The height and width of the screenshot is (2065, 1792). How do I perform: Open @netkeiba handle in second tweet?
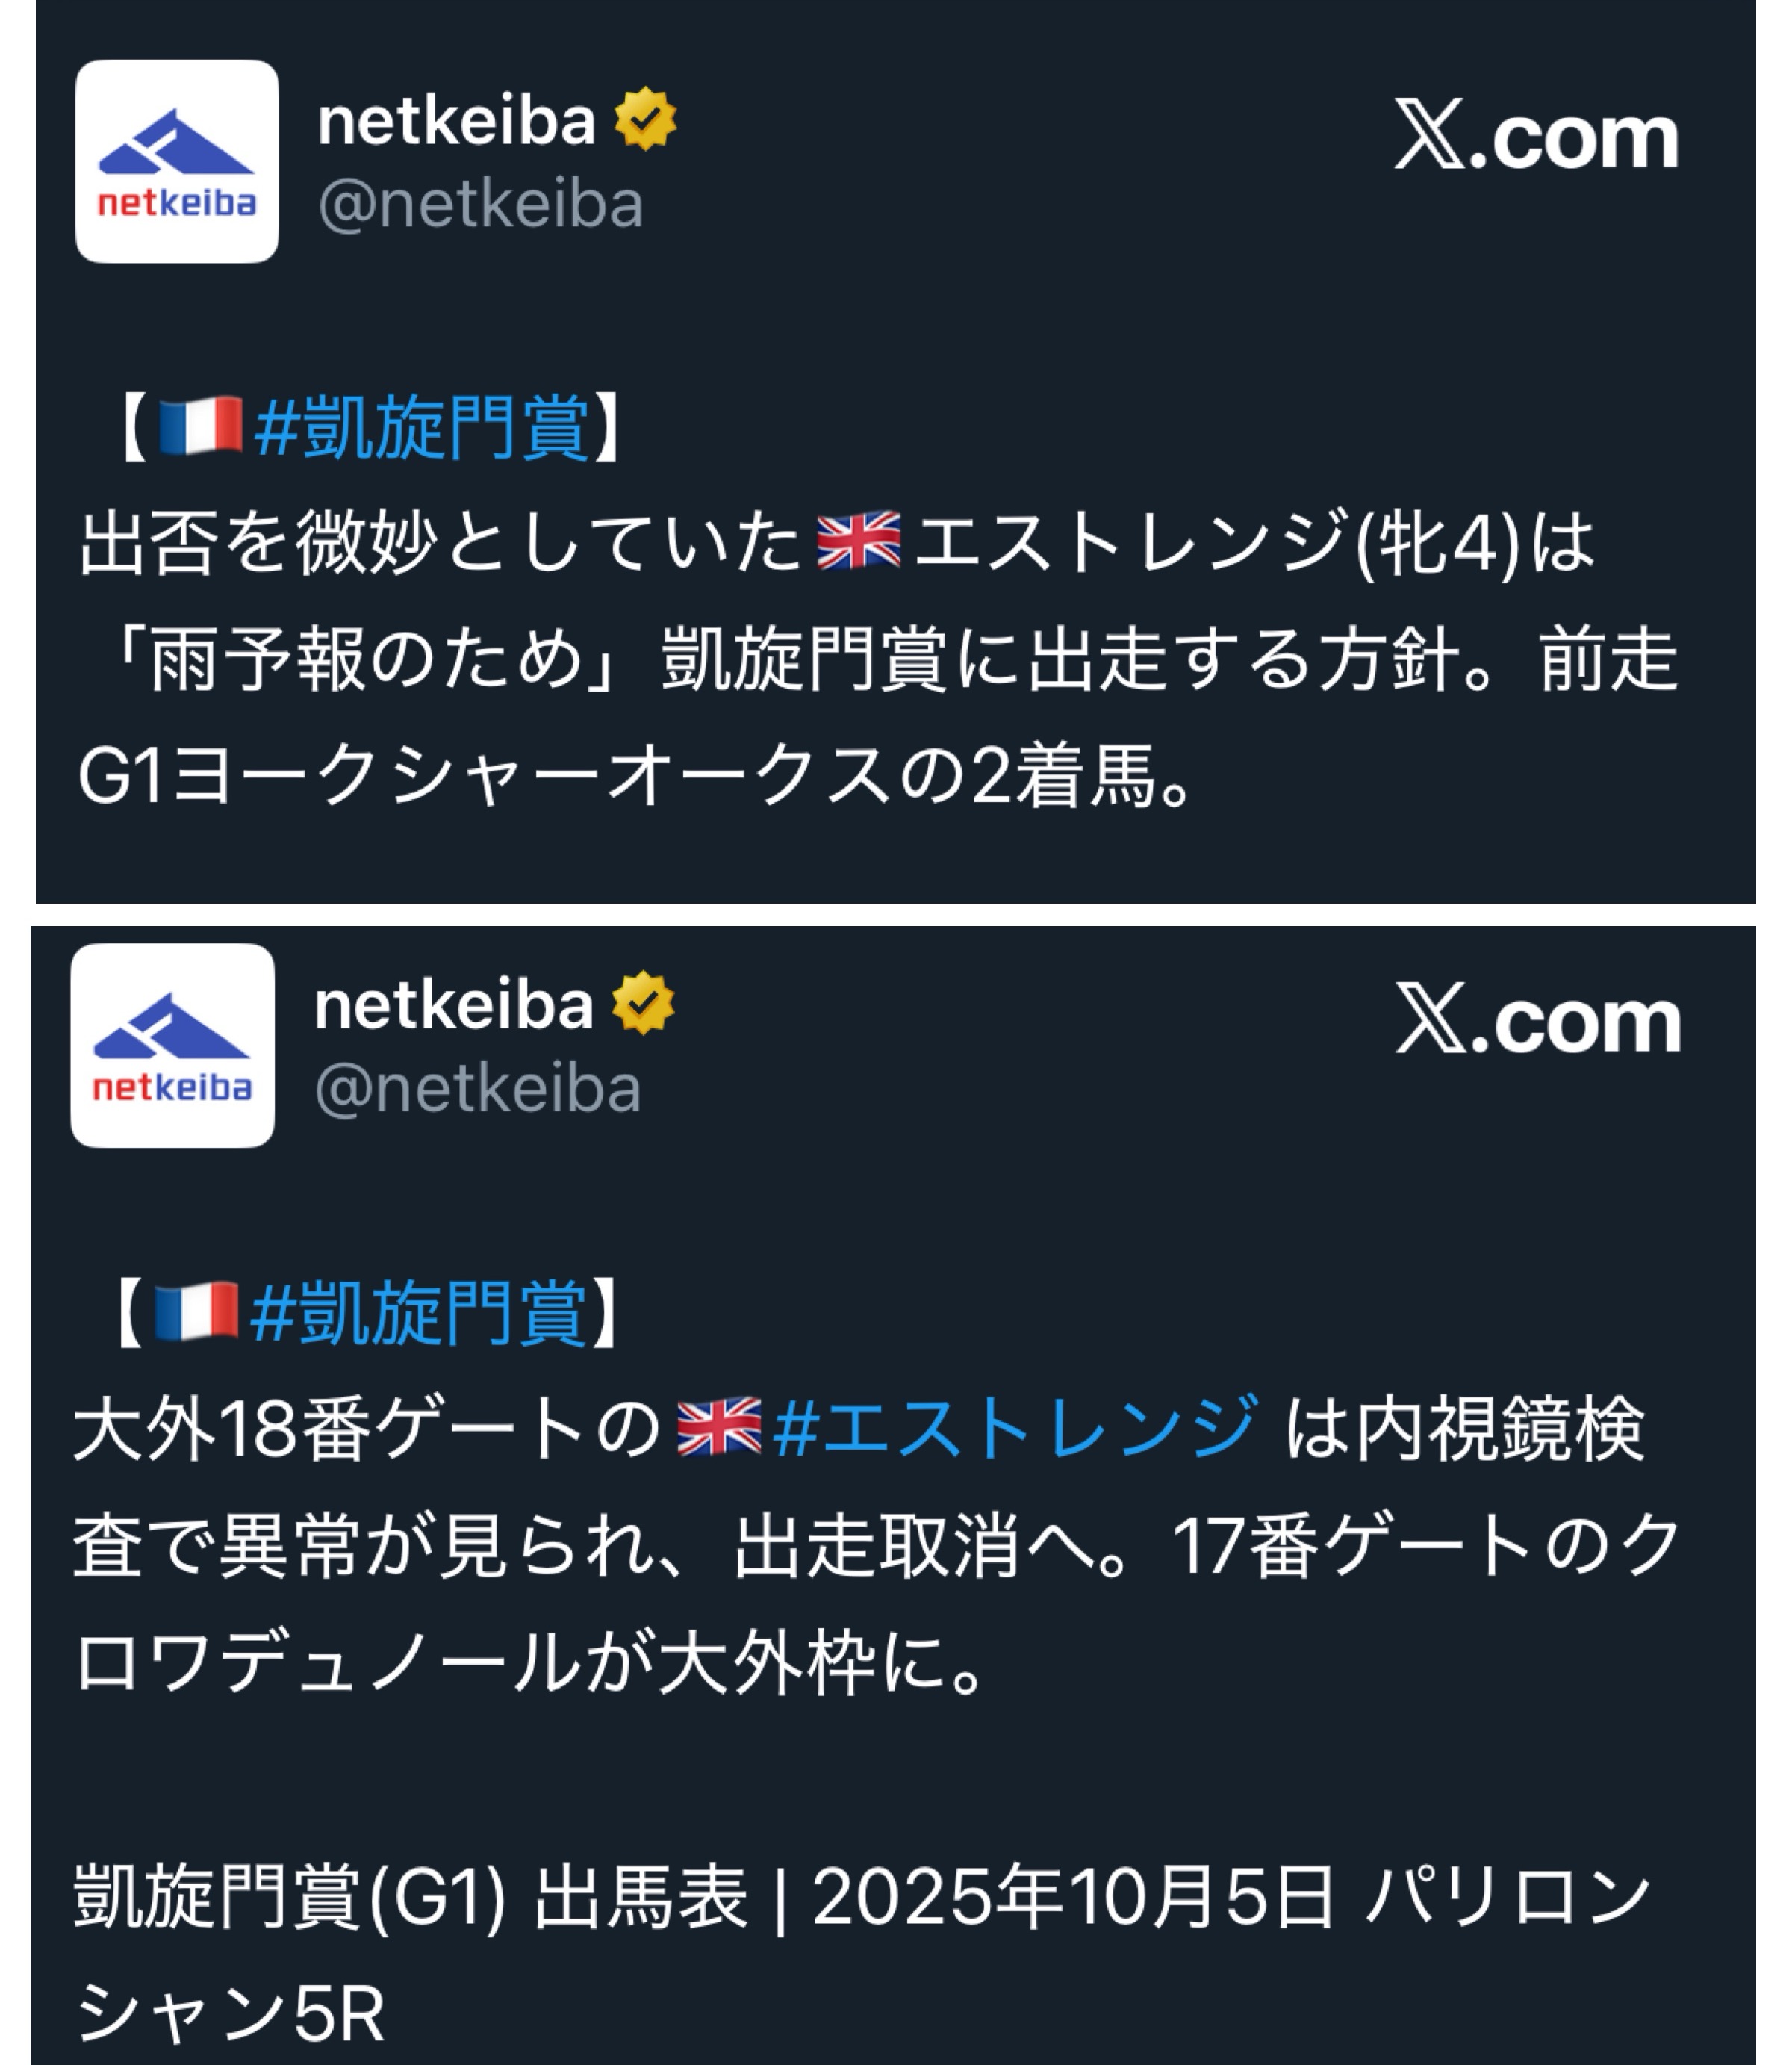pyautogui.click(x=477, y=1089)
